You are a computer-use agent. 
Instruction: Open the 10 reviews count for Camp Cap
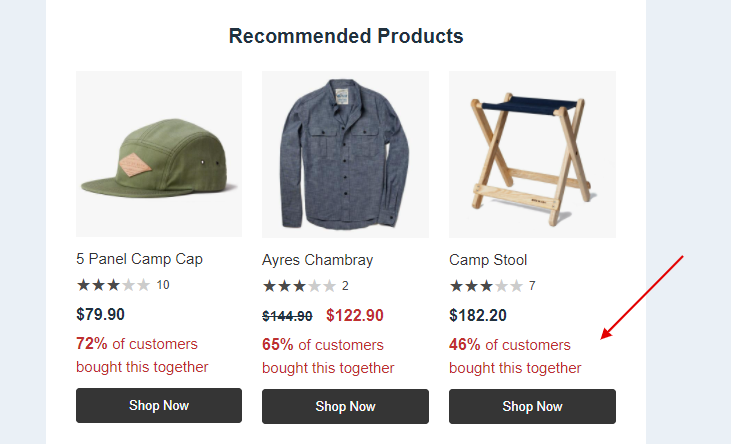163,285
